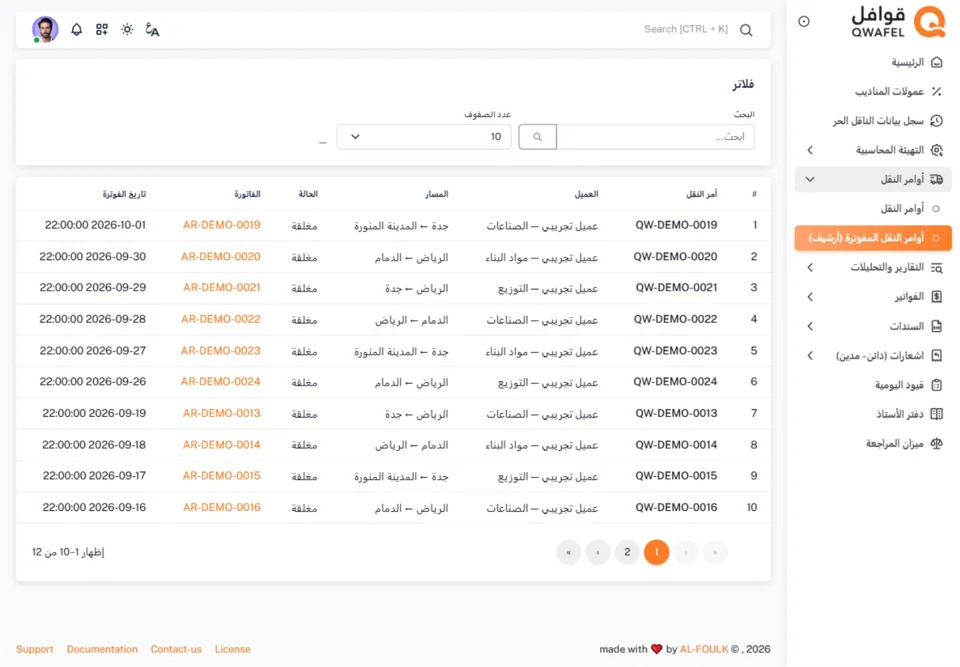The width and height of the screenshot is (960, 667).
Task: Expand the الفواتير chevron
Action: tap(810, 297)
